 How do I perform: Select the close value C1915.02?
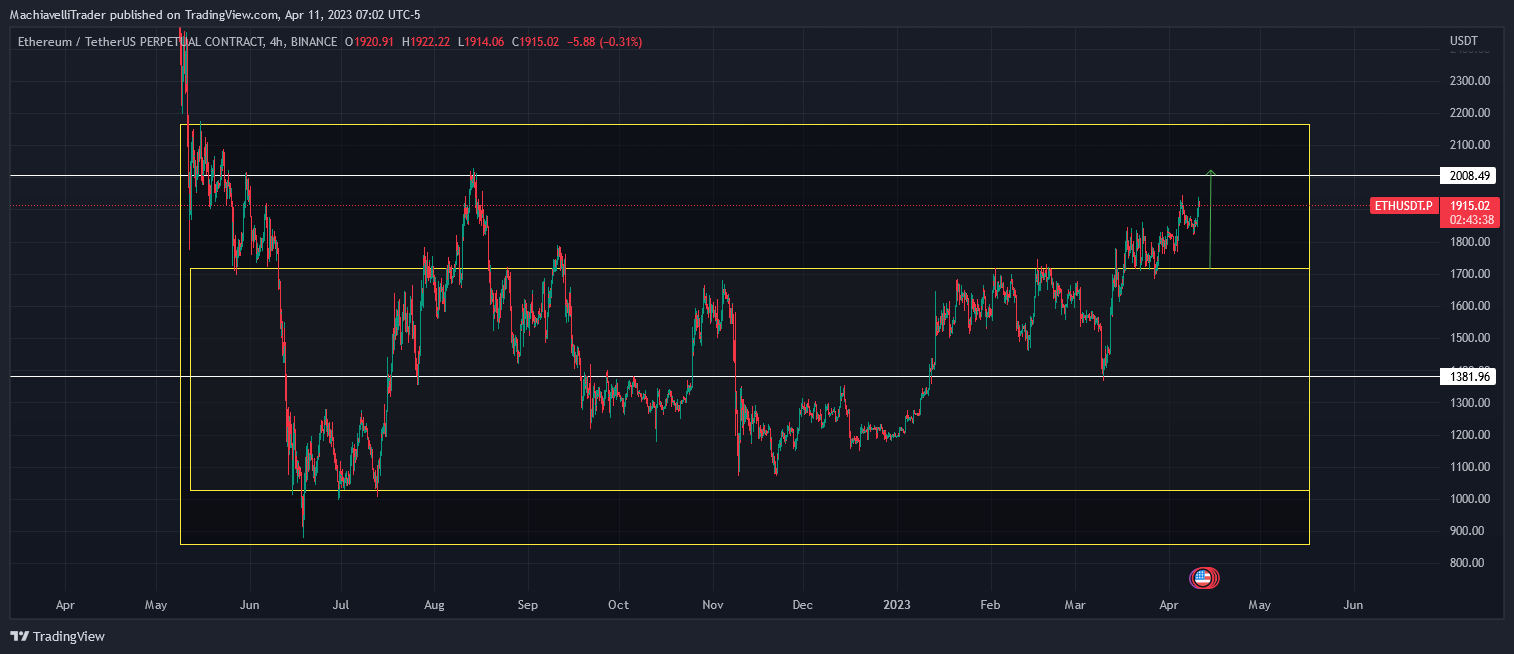(536, 42)
